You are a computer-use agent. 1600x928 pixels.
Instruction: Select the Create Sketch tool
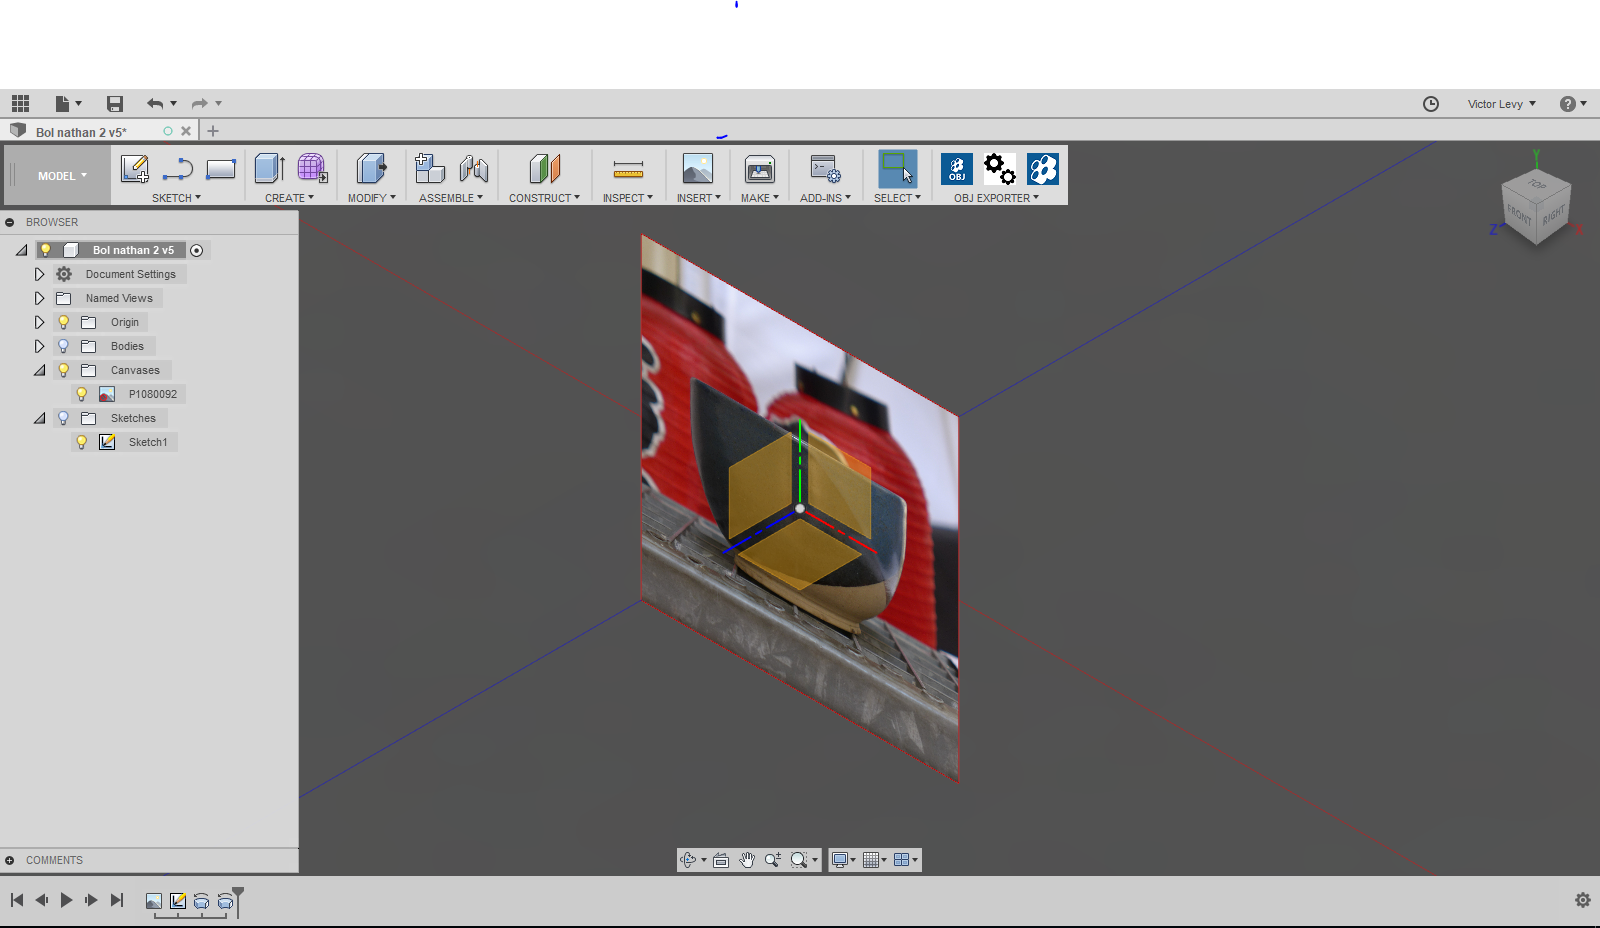pos(135,169)
